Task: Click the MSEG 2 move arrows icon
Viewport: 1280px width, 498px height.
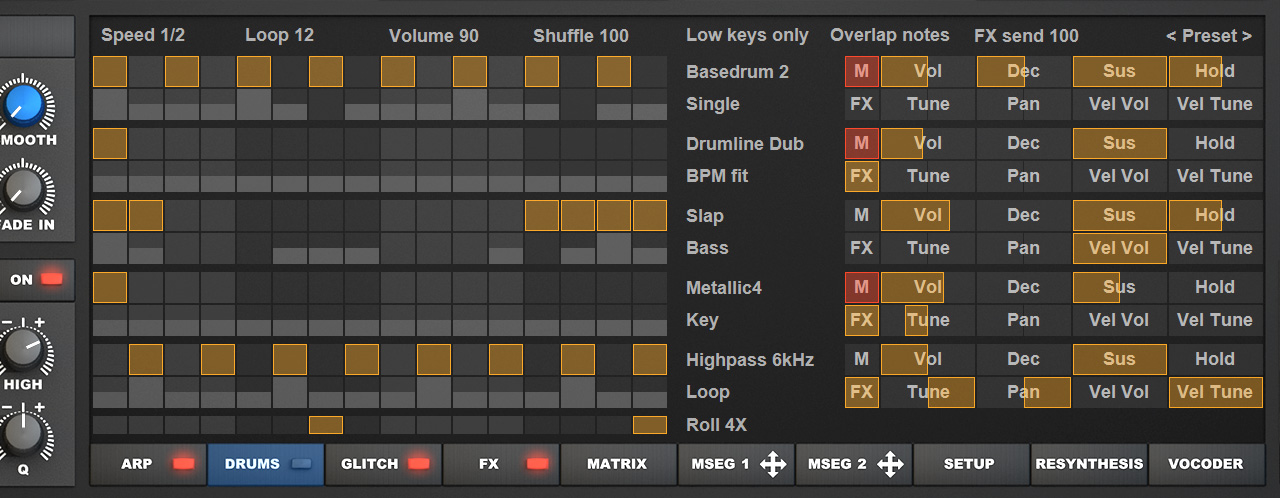Action: pos(890,464)
